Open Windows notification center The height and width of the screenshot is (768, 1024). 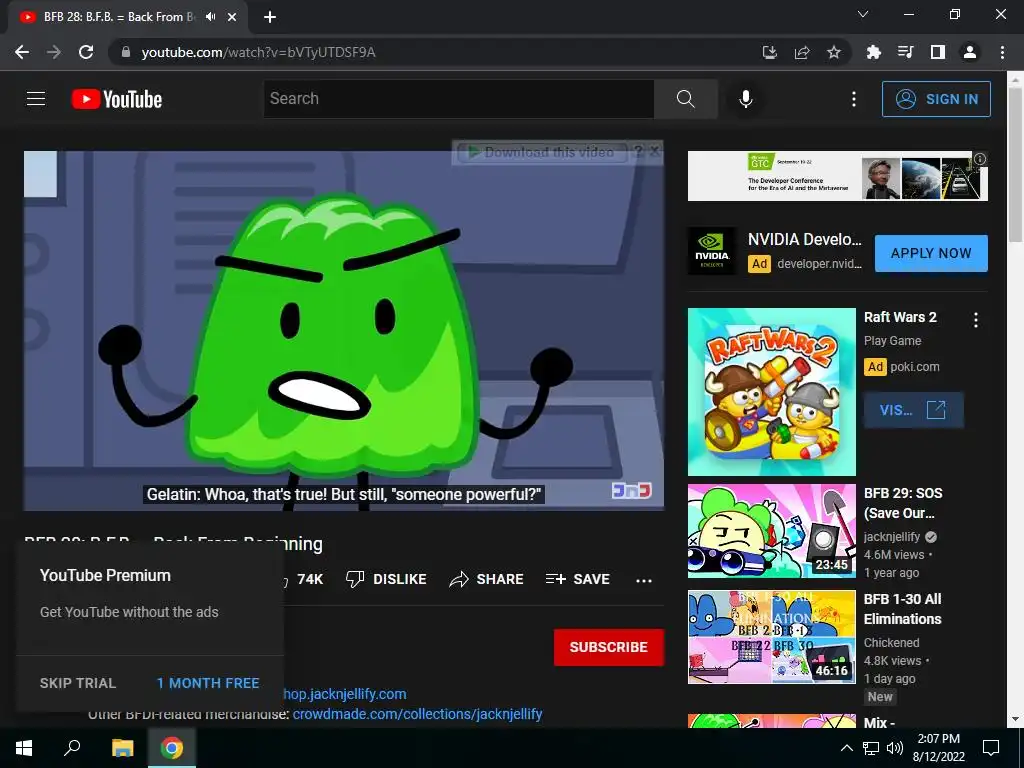click(991, 748)
